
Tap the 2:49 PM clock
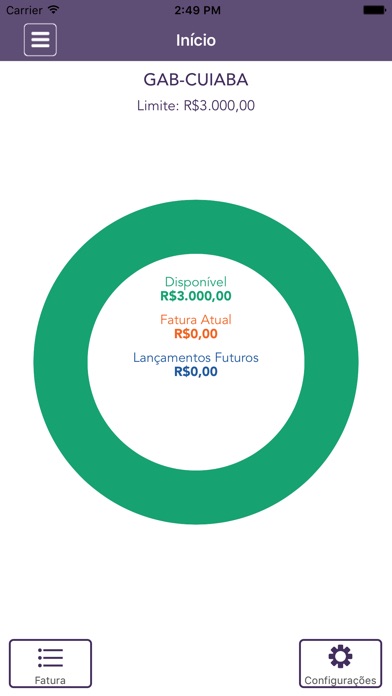click(x=197, y=10)
